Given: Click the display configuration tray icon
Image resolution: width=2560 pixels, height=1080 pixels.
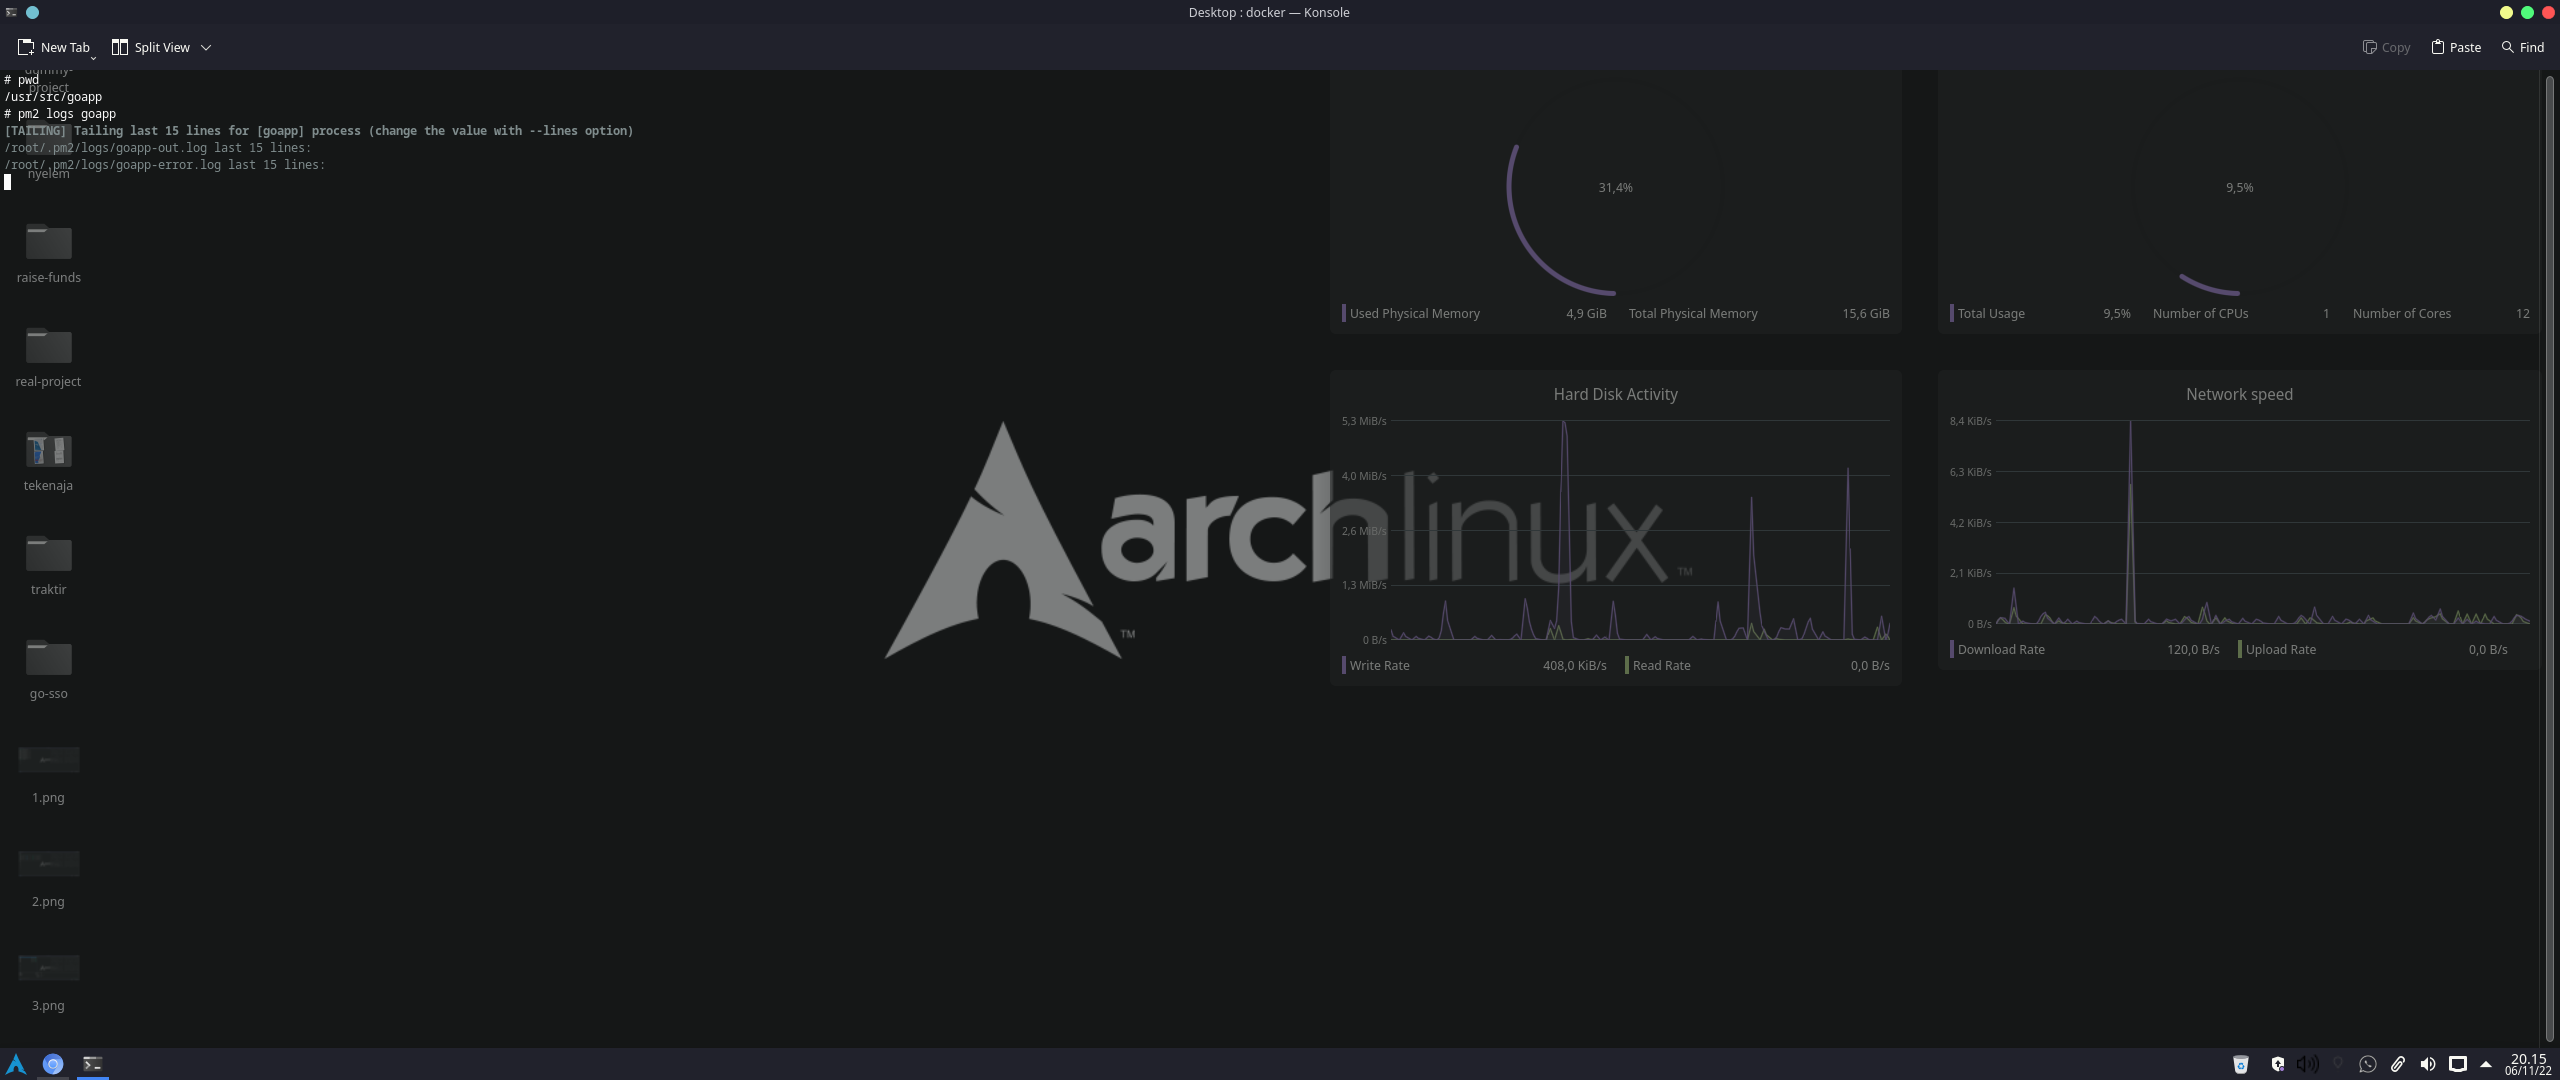Looking at the screenshot, I should [2457, 1064].
